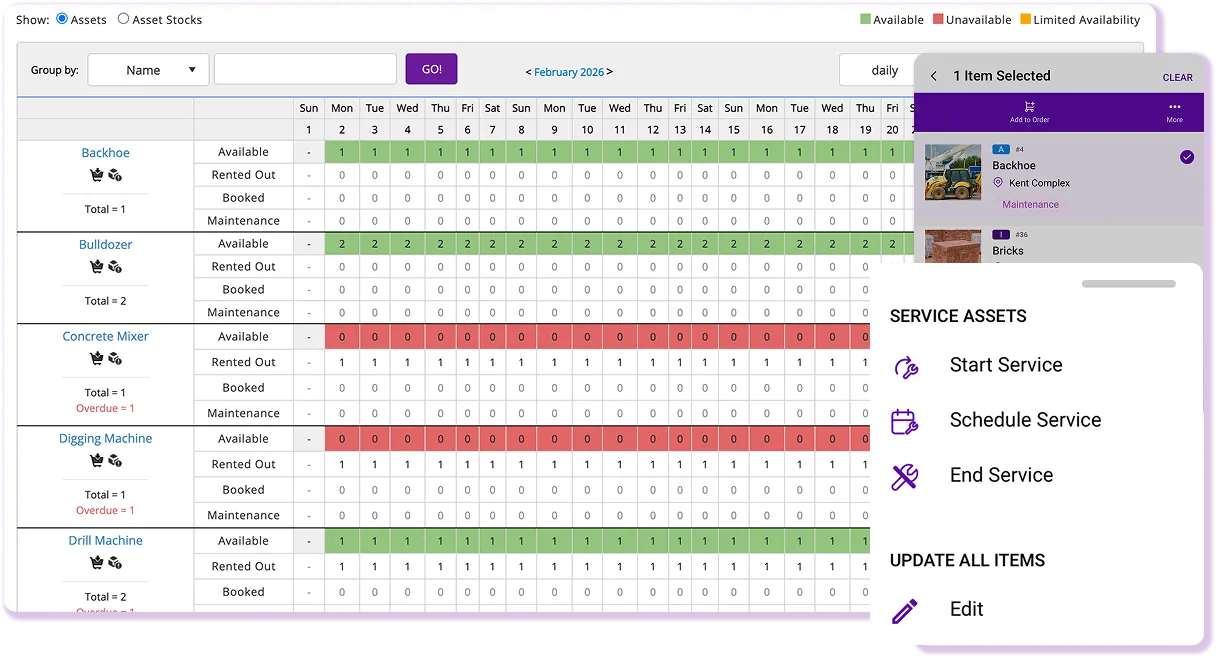
Task: Click the CLEAR link in the selection panel
Action: click(1177, 77)
